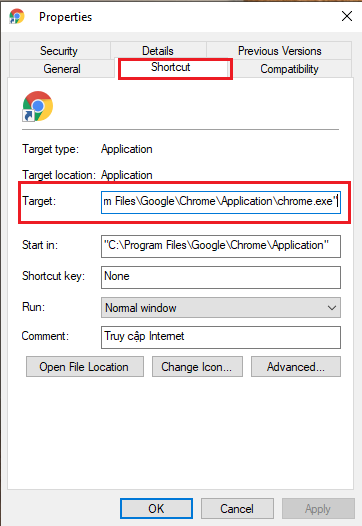Open the Compatibility tab

pyautogui.click(x=289, y=69)
